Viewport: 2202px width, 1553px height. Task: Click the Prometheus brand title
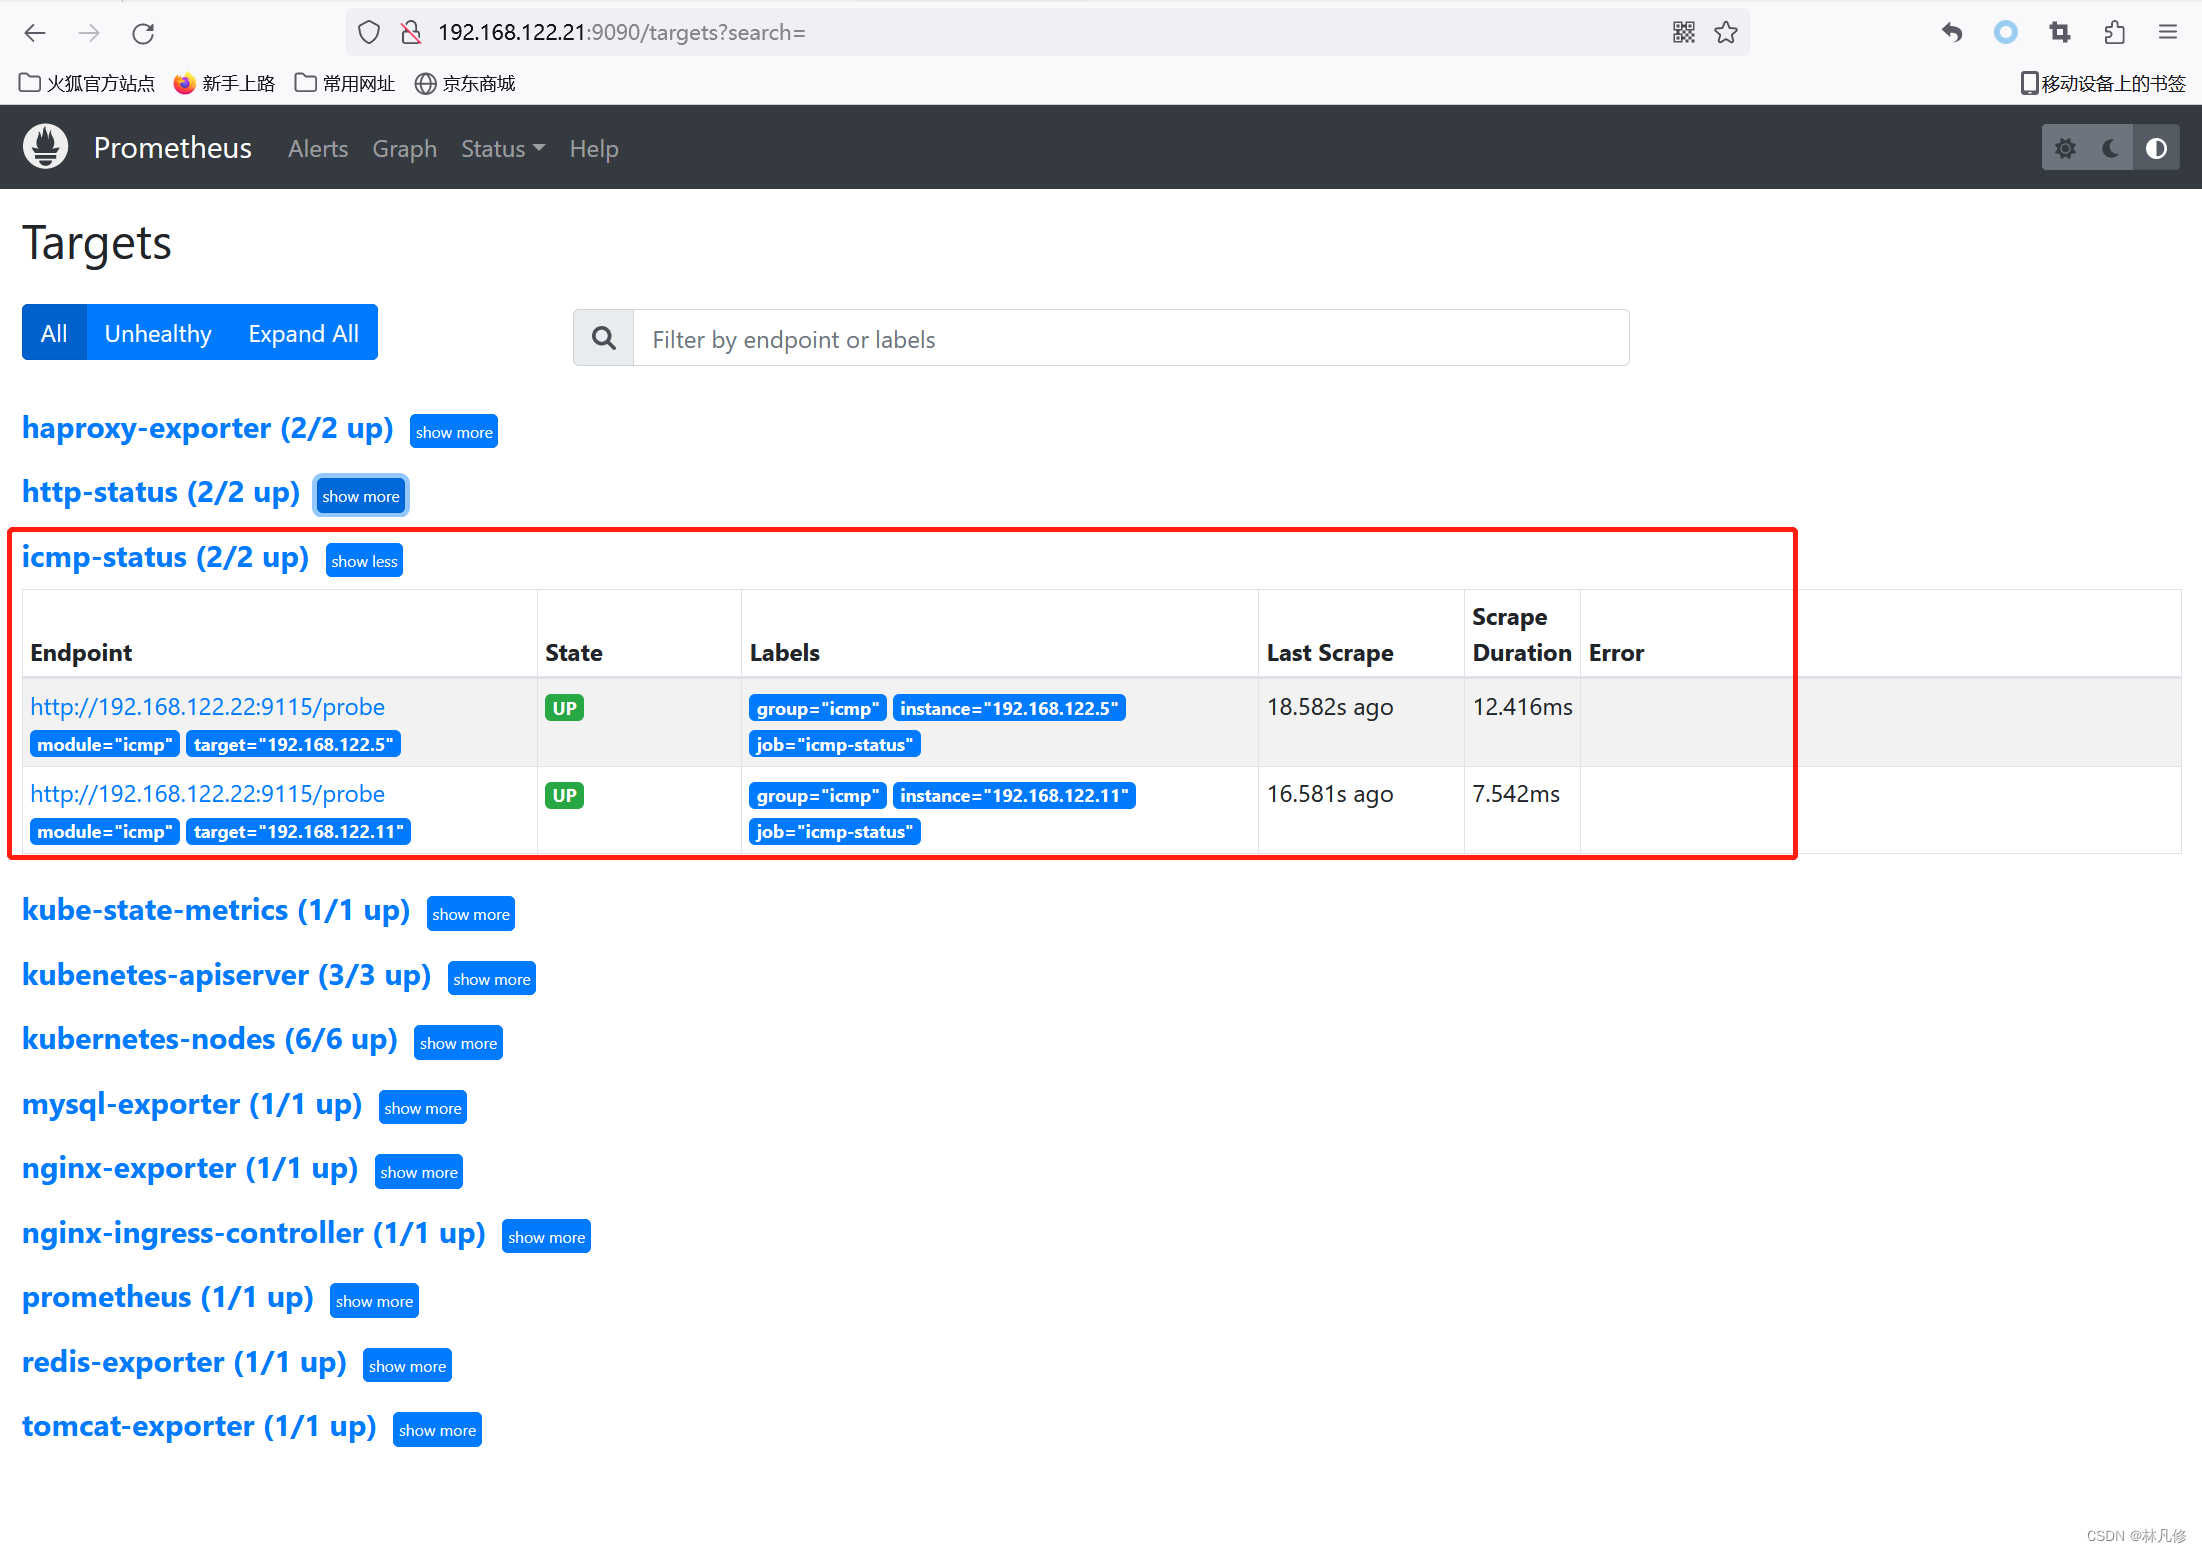click(173, 147)
